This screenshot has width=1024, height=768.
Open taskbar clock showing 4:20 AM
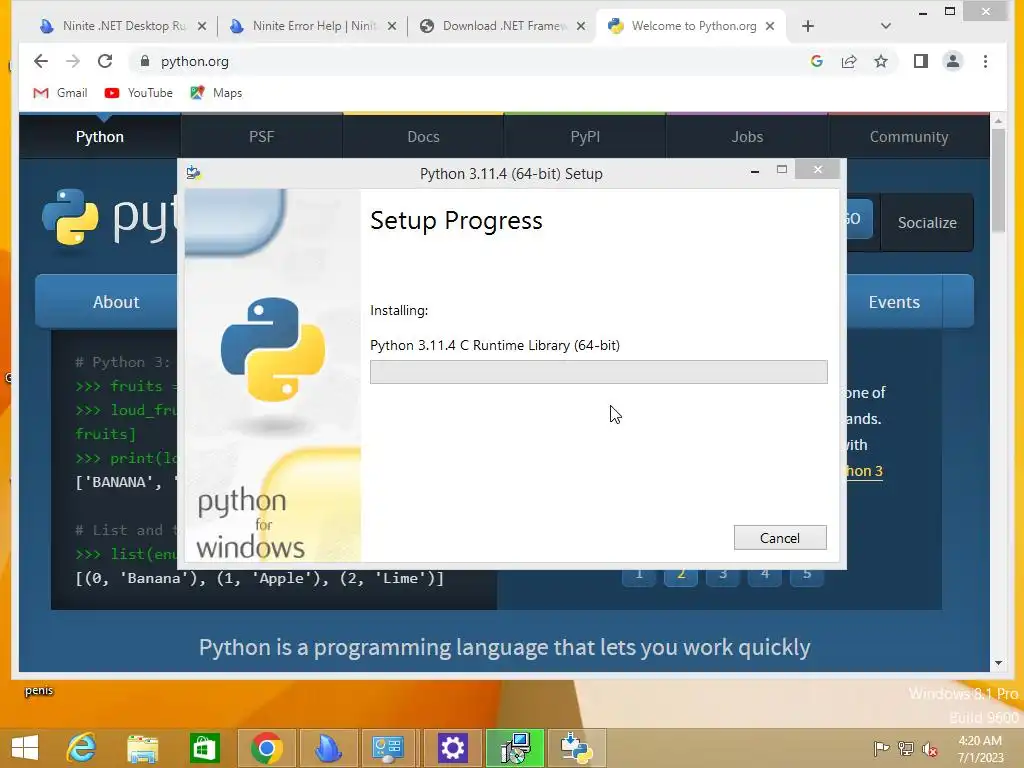(x=980, y=749)
